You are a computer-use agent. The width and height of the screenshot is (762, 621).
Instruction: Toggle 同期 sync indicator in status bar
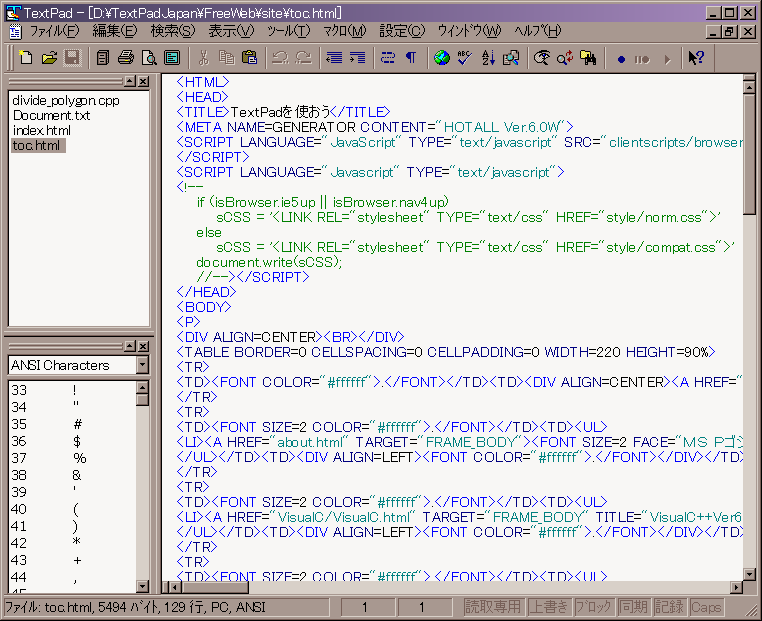(x=633, y=607)
